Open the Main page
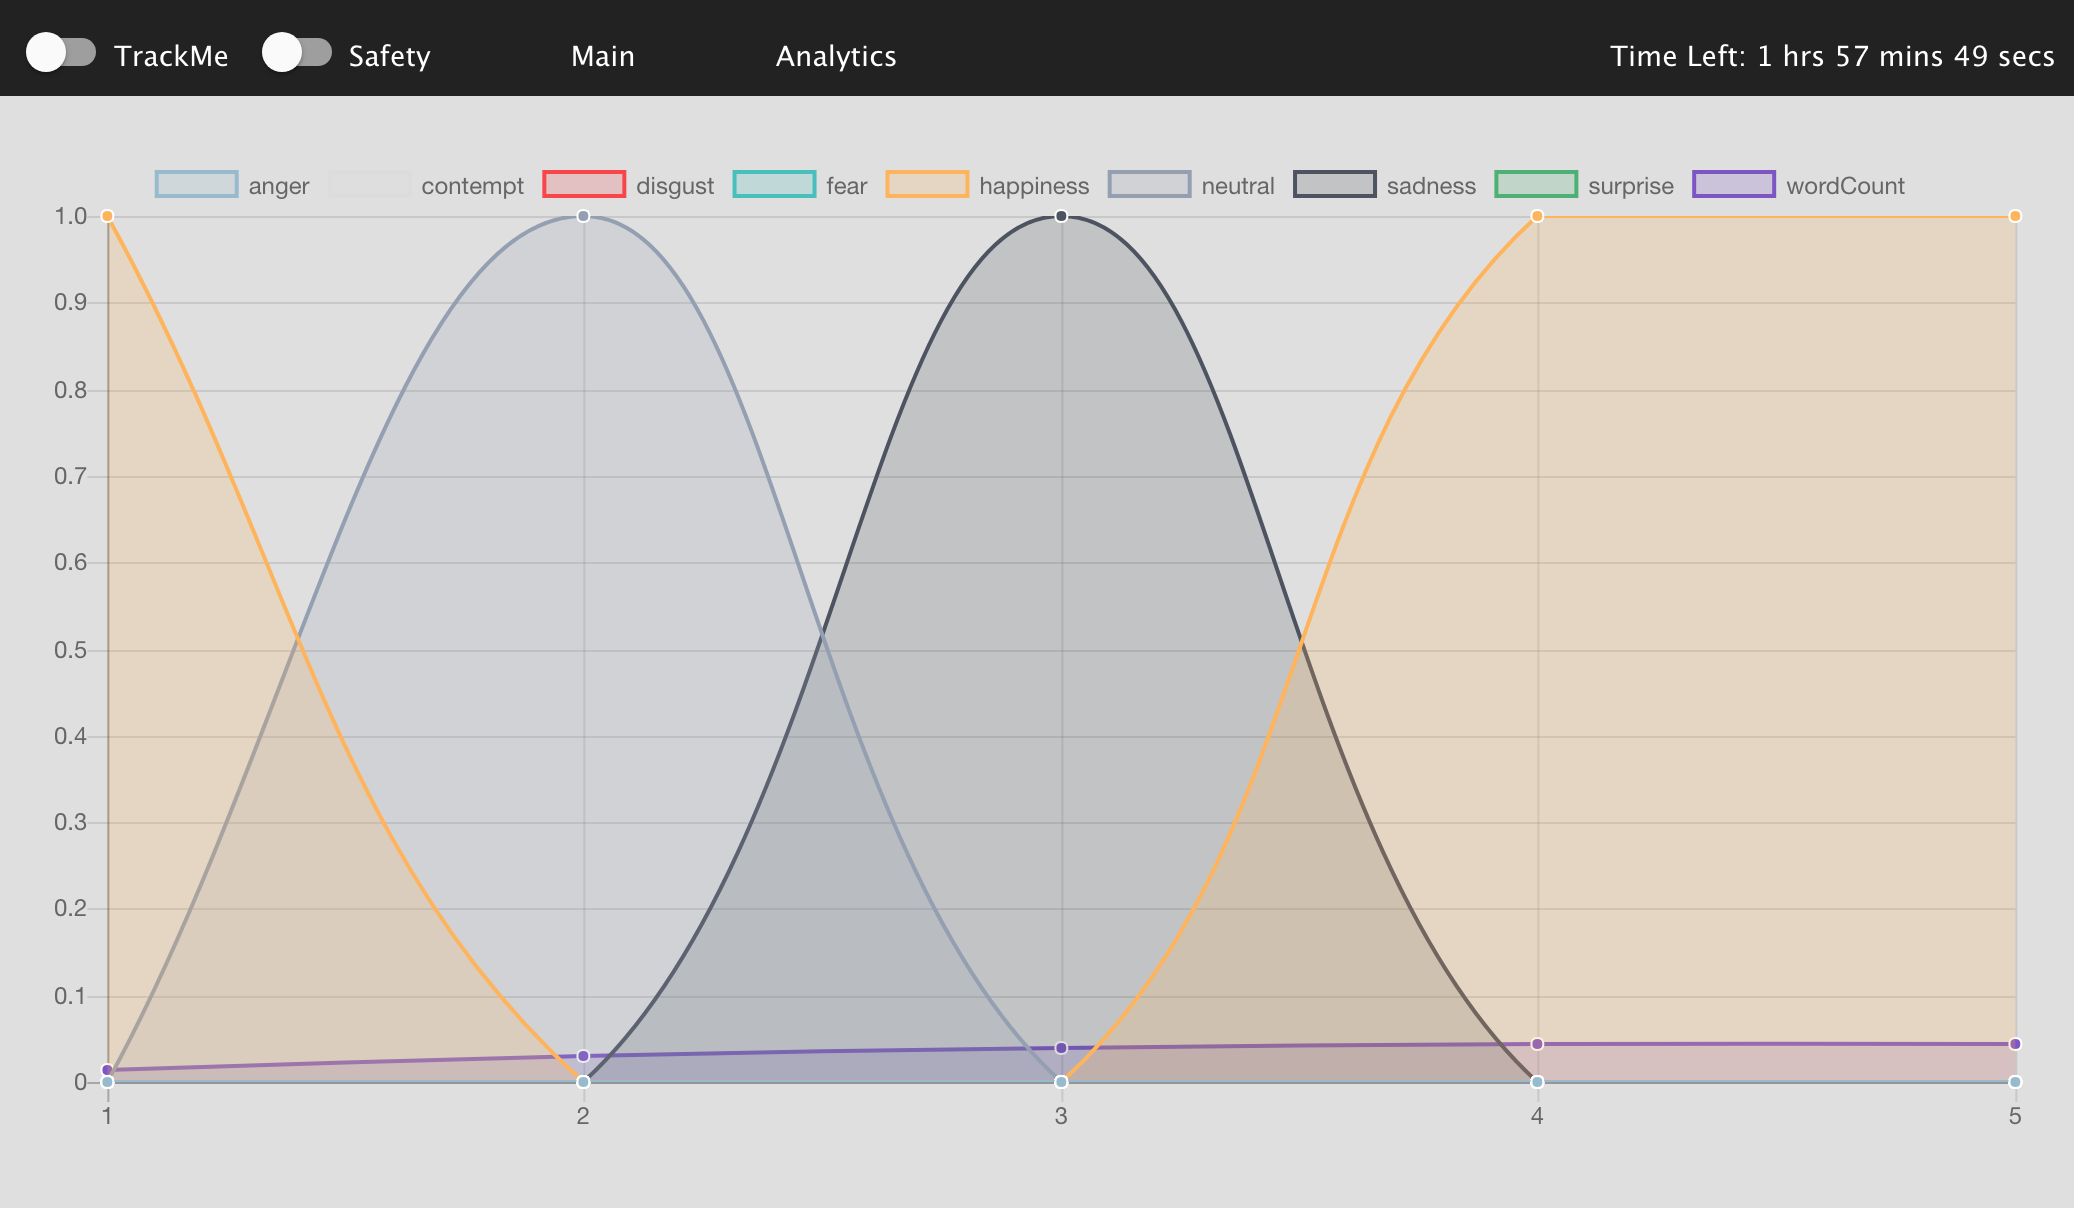Image resolution: width=2074 pixels, height=1208 pixels. (x=602, y=56)
